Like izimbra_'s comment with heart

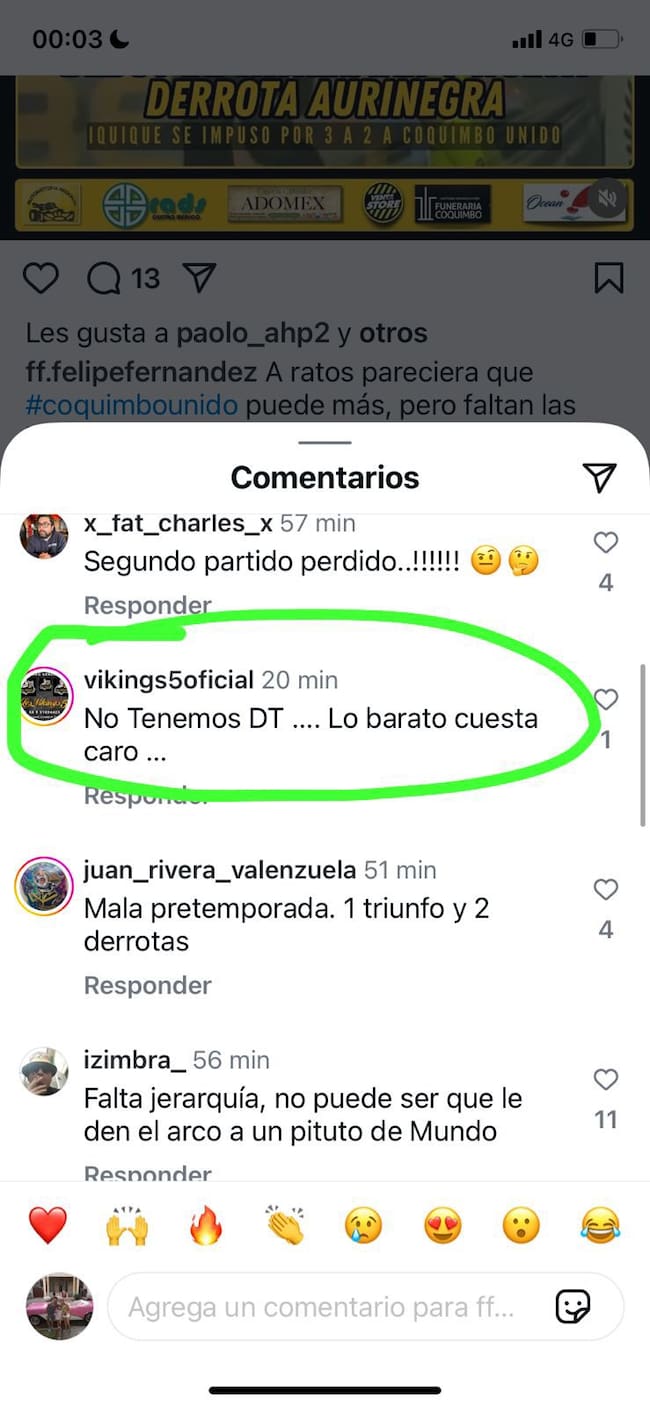tap(606, 1079)
